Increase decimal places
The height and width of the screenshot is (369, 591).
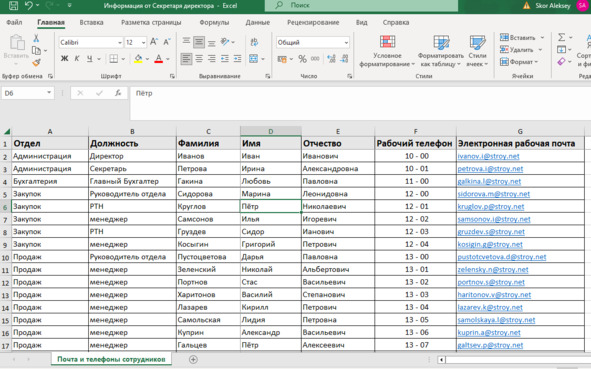[x=331, y=58]
